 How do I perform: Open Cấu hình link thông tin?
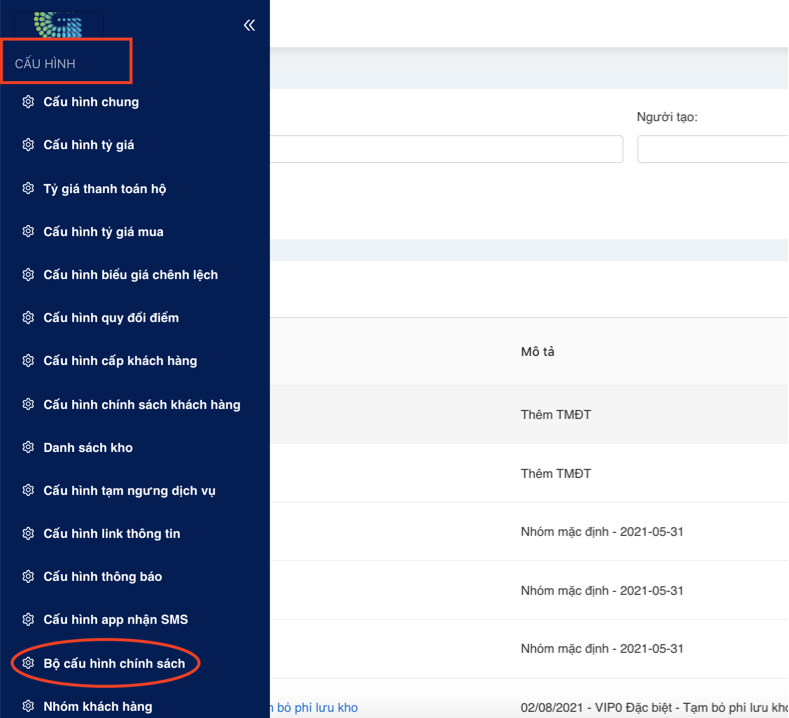pos(112,534)
